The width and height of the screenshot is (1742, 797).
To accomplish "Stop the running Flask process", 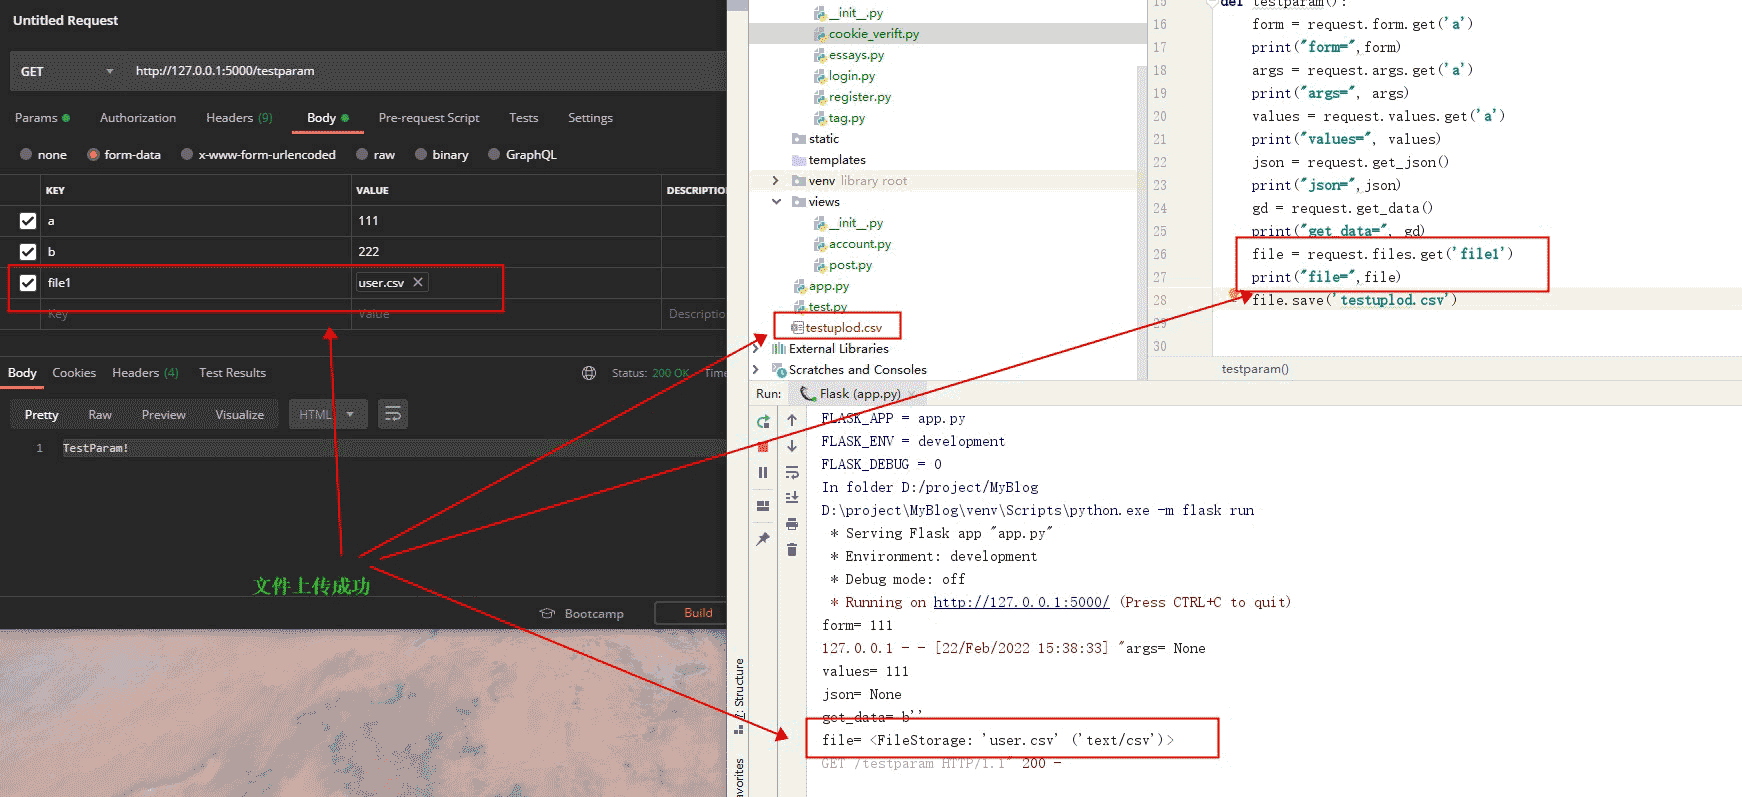I will (763, 447).
